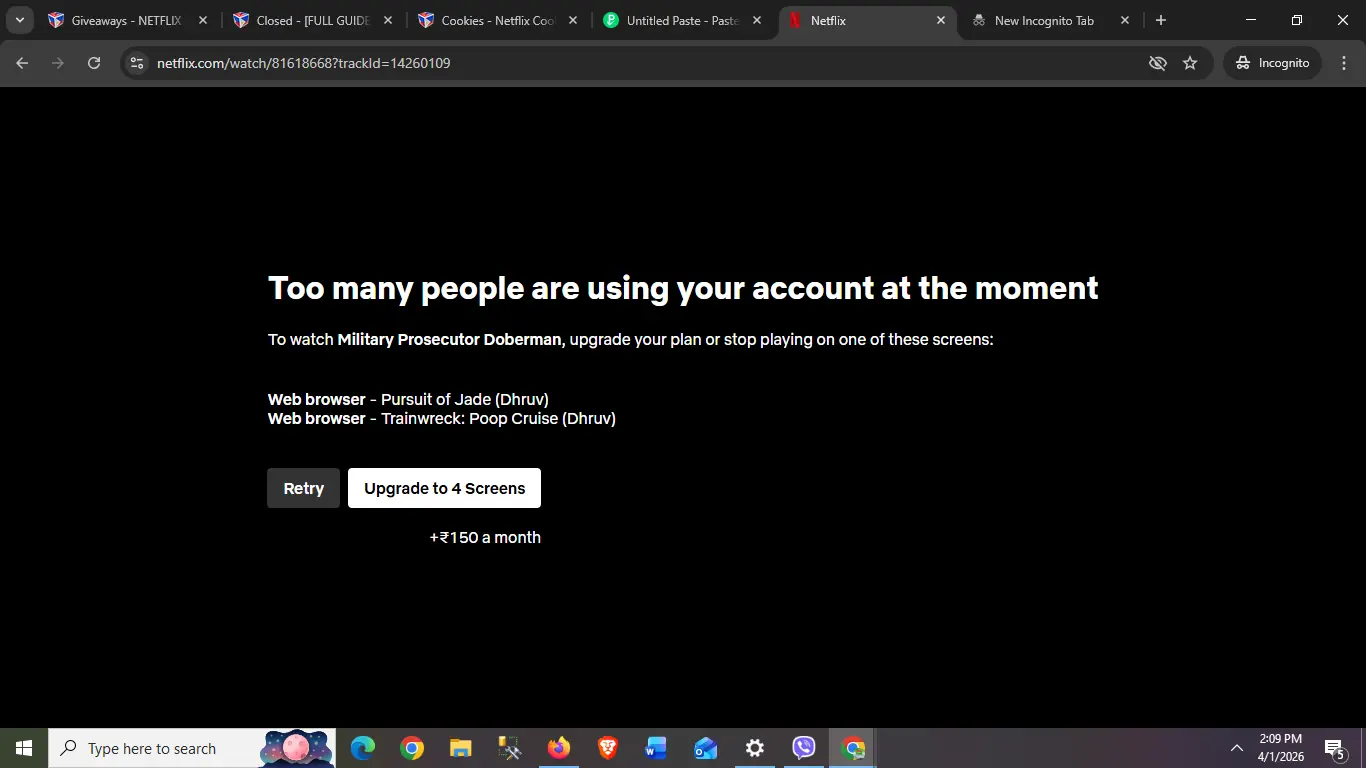View site information for netflix.com

click(x=138, y=63)
